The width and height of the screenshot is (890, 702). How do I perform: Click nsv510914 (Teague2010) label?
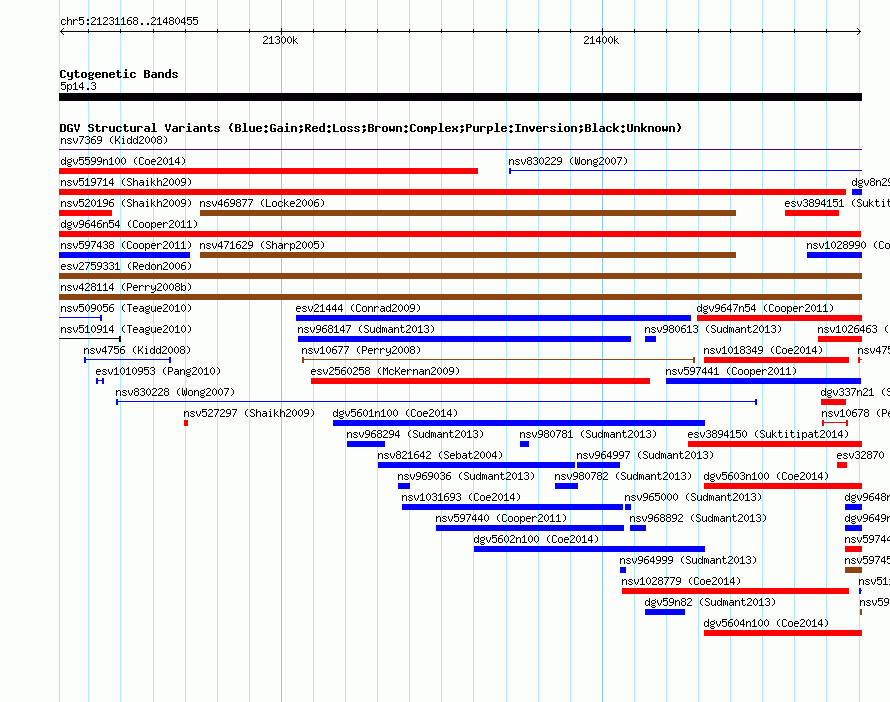(x=126, y=329)
